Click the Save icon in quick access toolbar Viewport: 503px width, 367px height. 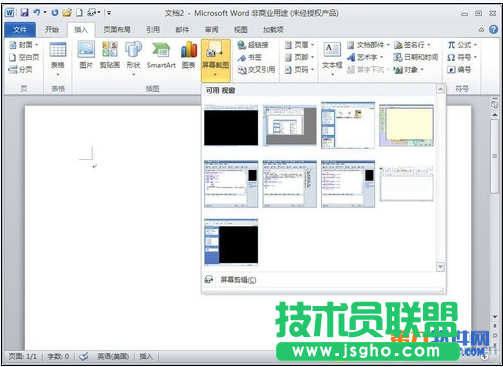24,13
